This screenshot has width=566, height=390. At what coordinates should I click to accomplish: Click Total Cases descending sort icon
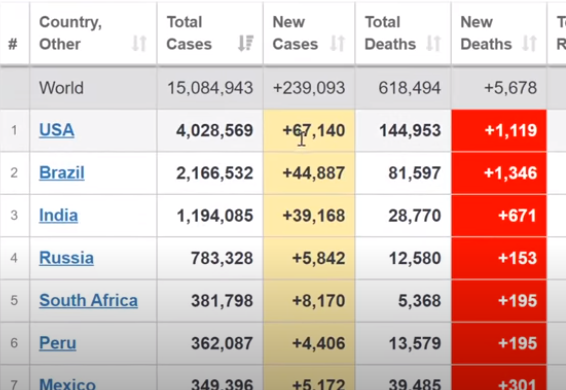[245, 44]
